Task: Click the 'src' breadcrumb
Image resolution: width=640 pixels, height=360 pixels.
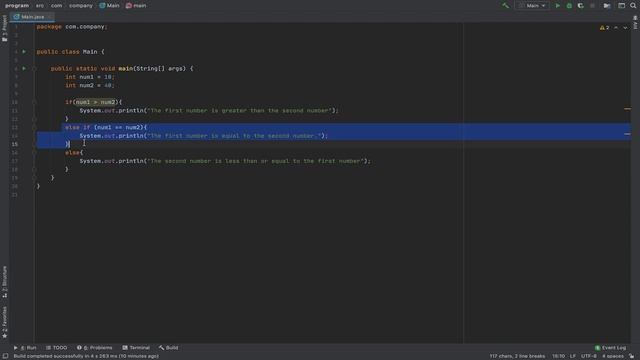Action: (40, 6)
